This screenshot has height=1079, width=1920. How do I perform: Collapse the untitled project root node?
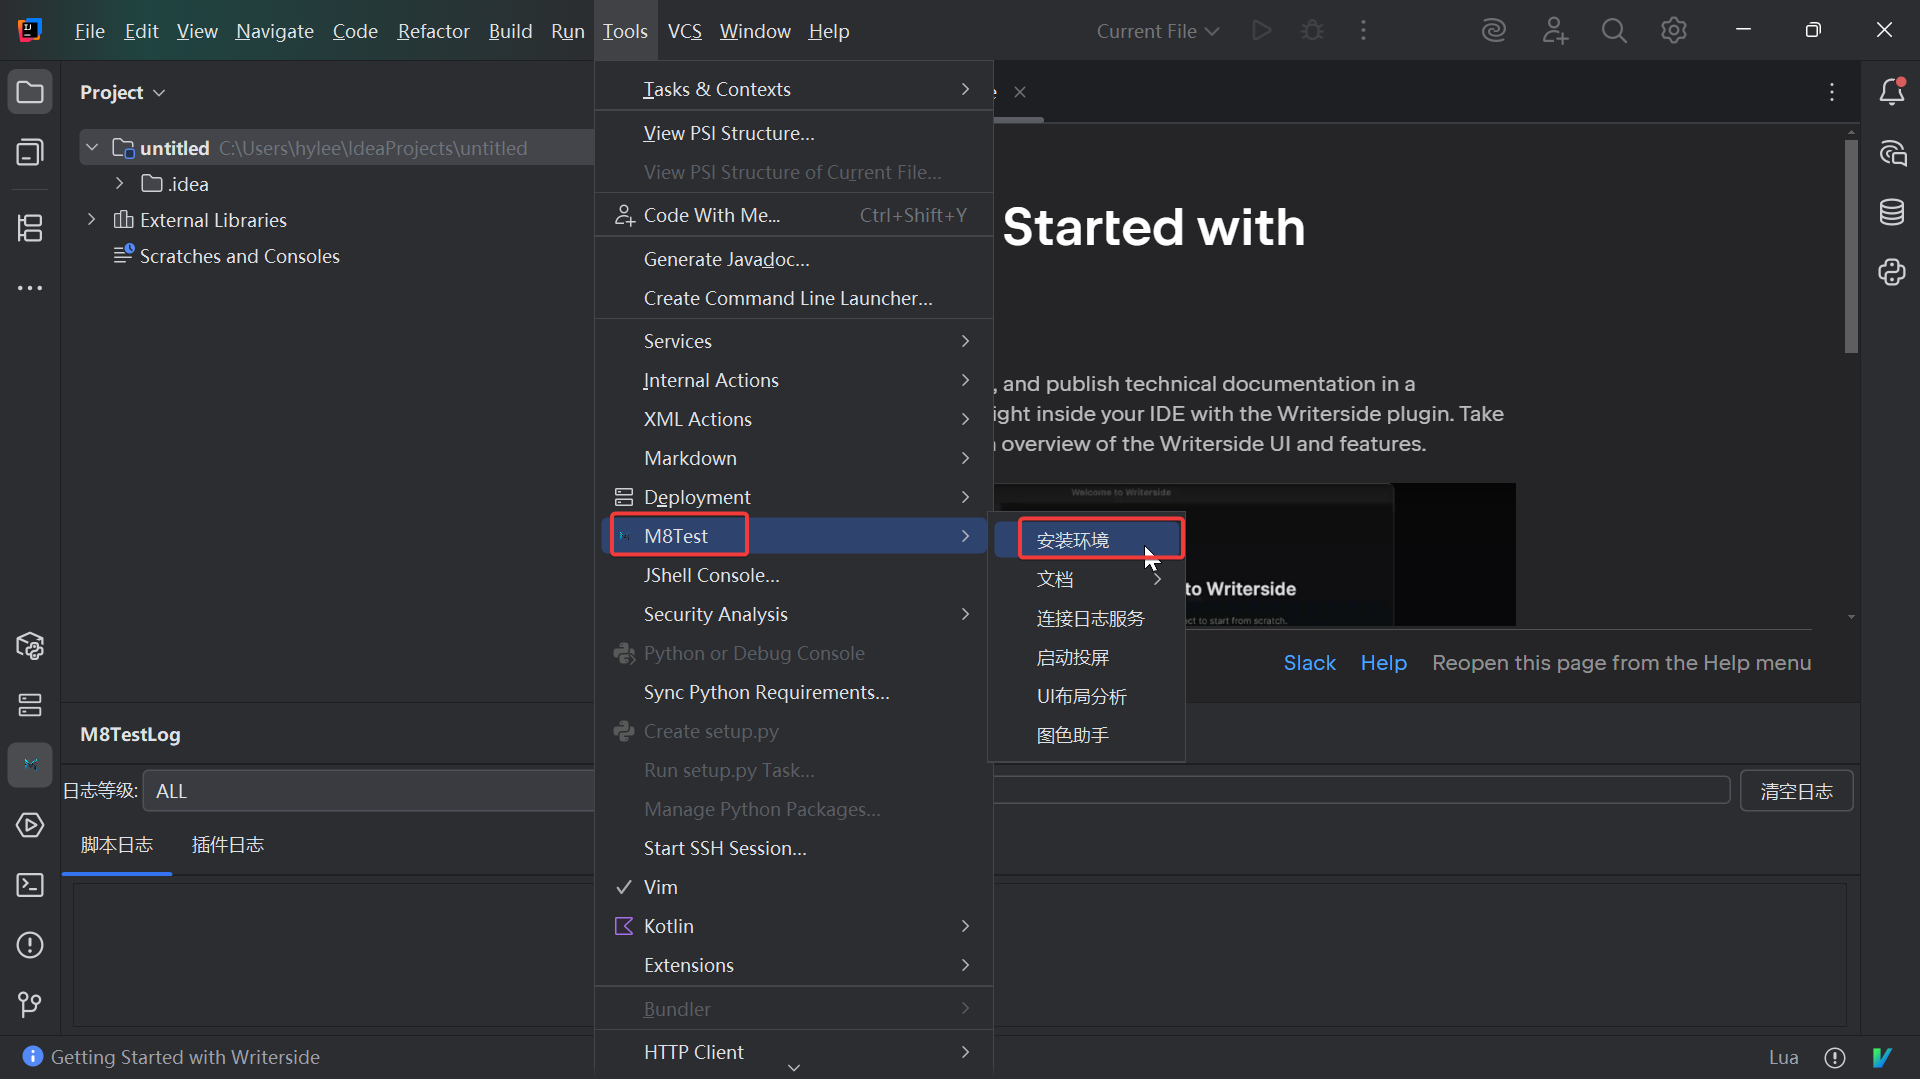point(92,147)
